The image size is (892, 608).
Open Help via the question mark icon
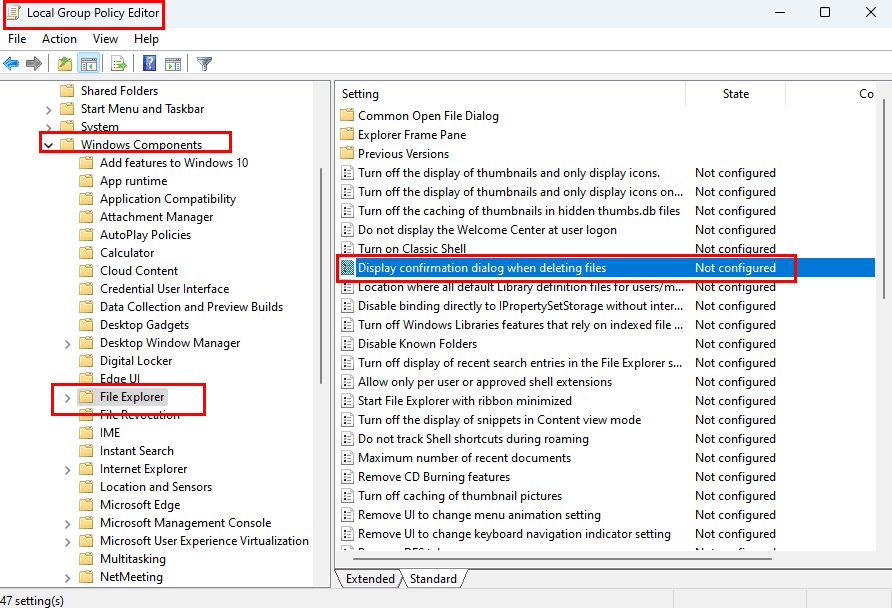coord(149,64)
